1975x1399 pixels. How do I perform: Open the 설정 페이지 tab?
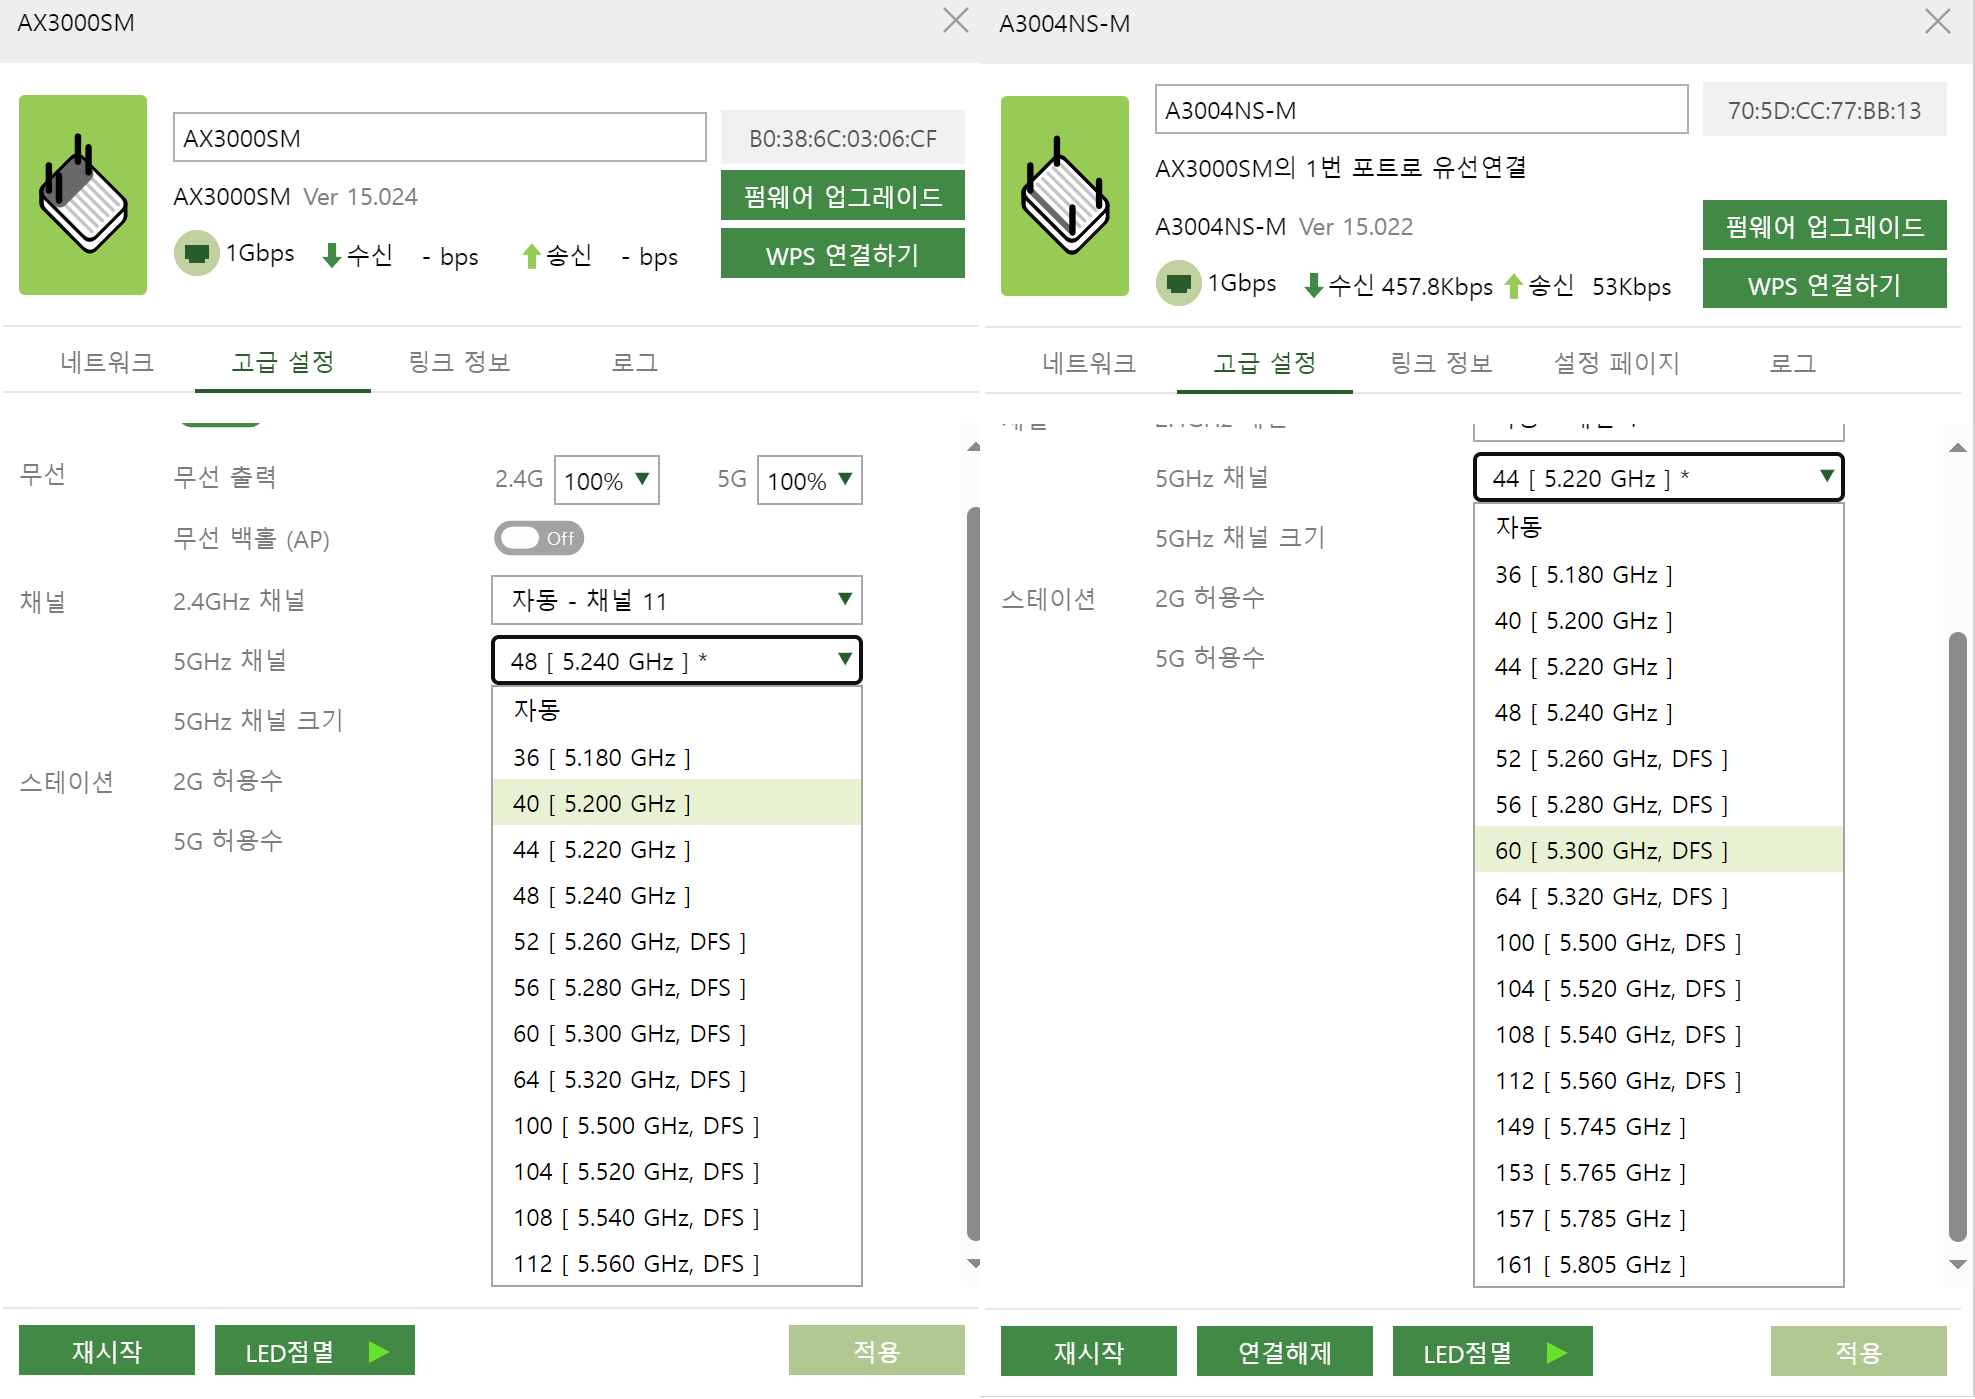[x=1616, y=363]
